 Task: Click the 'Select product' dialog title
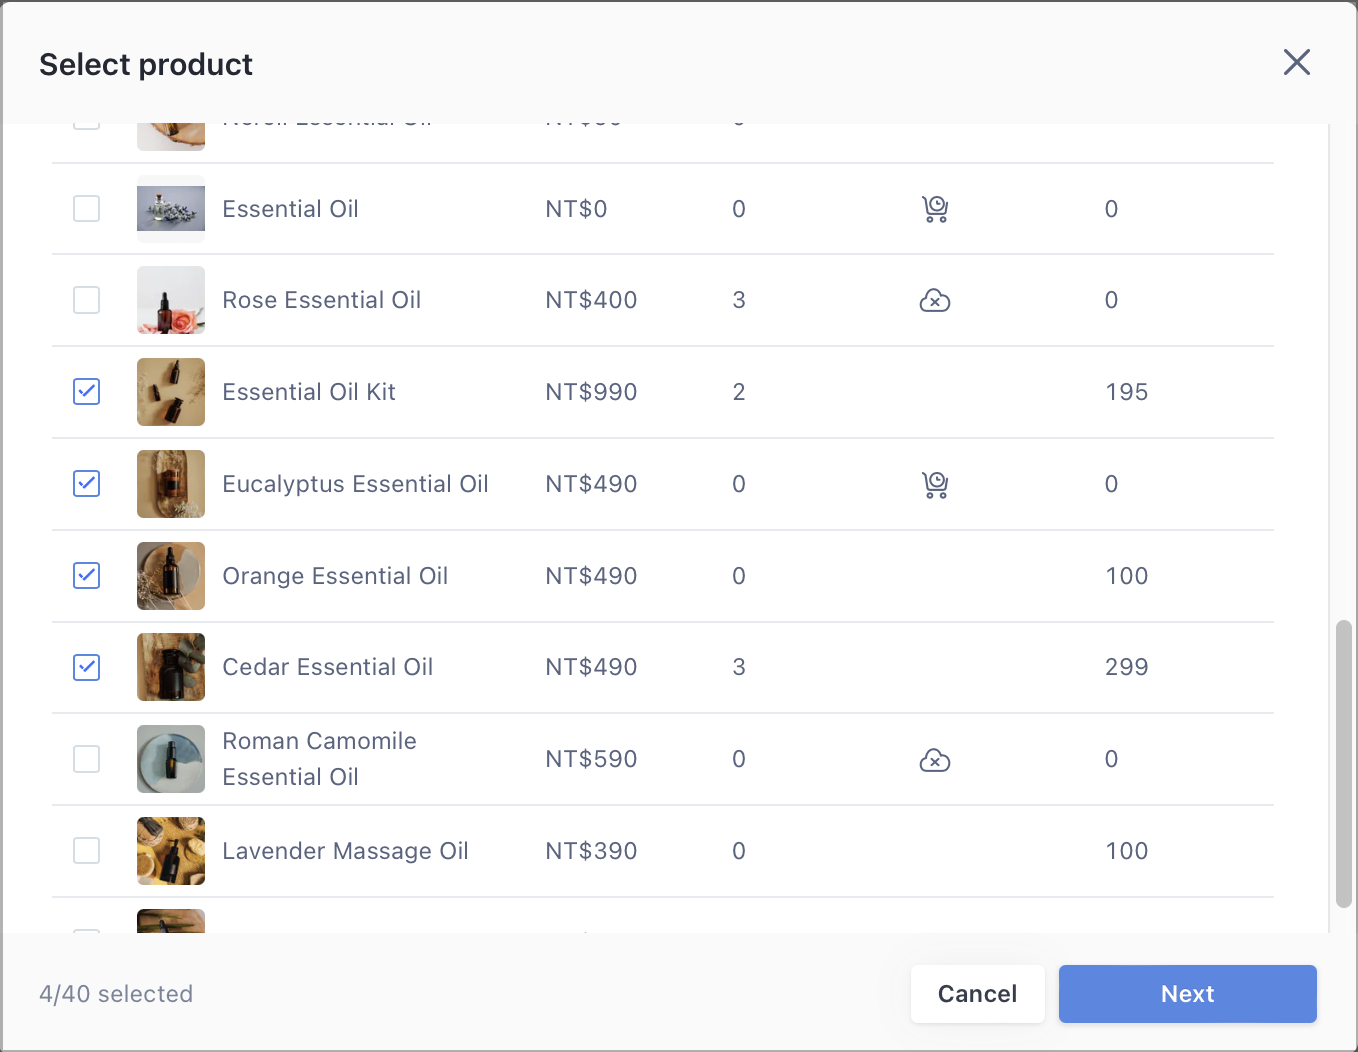[146, 64]
